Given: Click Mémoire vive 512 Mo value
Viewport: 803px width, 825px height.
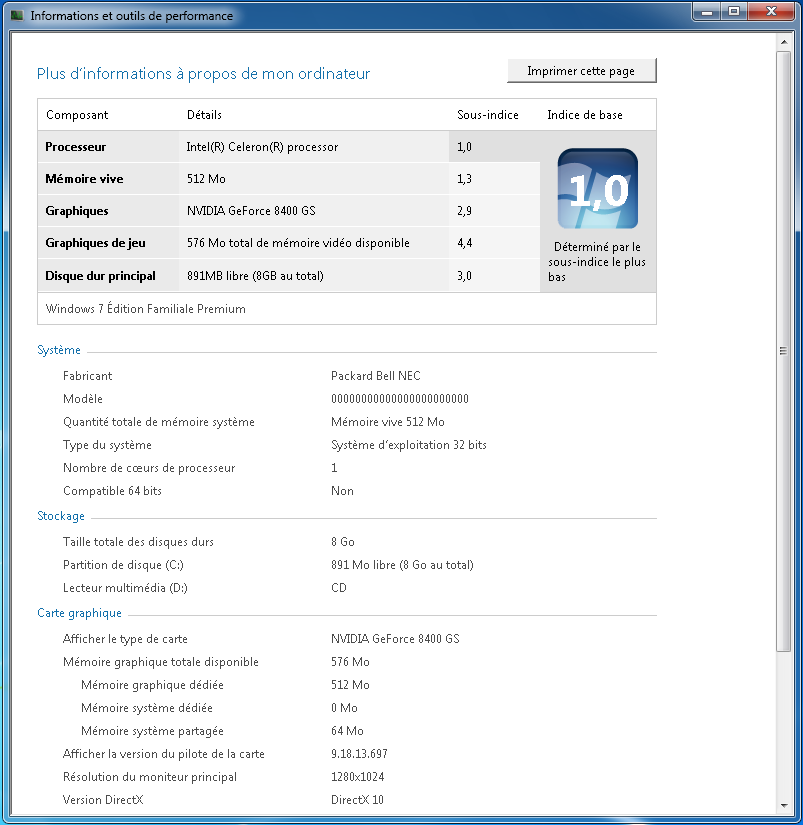Looking at the screenshot, I should pos(388,422).
